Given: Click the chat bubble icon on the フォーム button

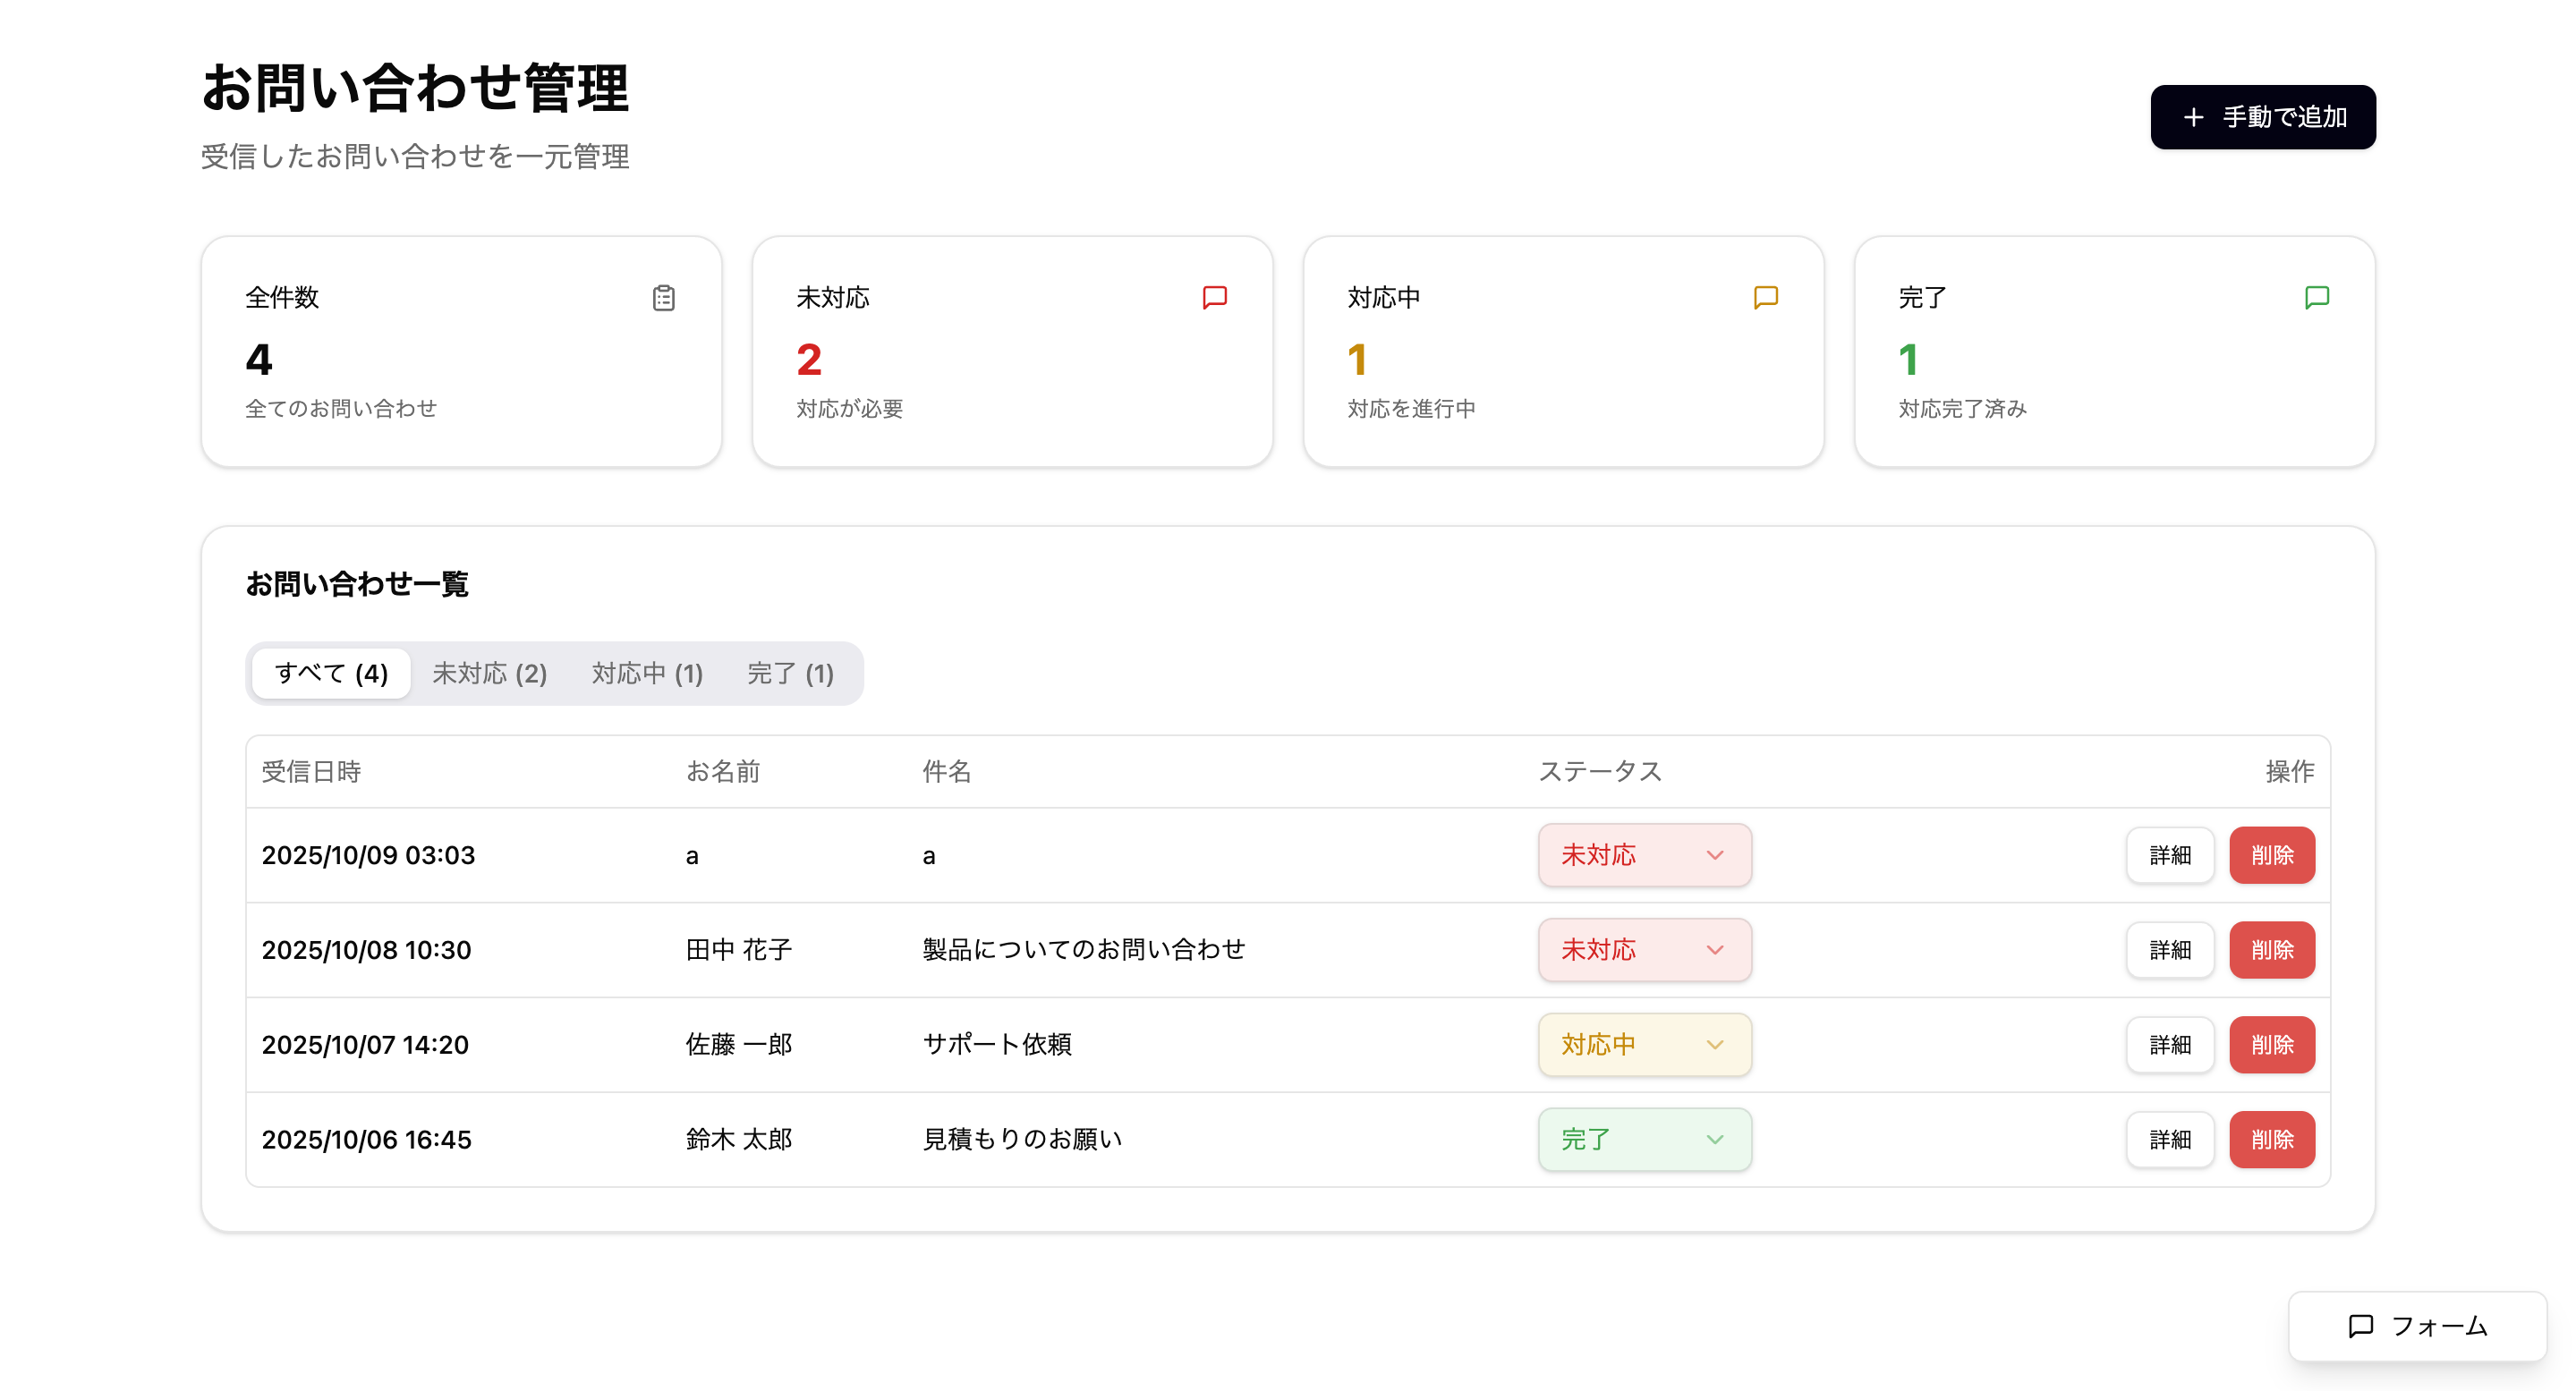Looking at the screenshot, I should [2361, 1327].
